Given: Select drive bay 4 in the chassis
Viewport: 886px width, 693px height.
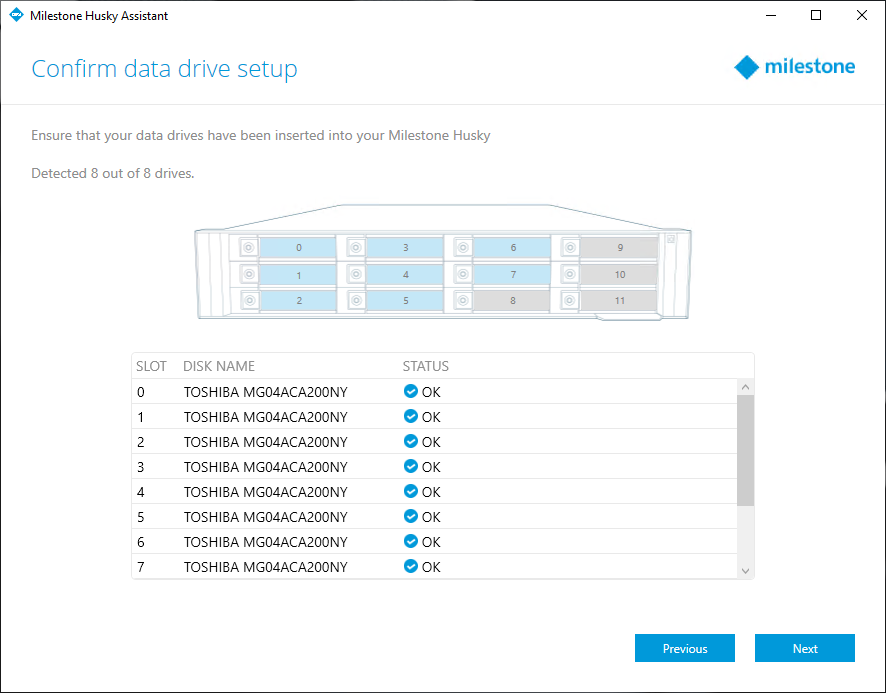Looking at the screenshot, I should (x=405, y=274).
